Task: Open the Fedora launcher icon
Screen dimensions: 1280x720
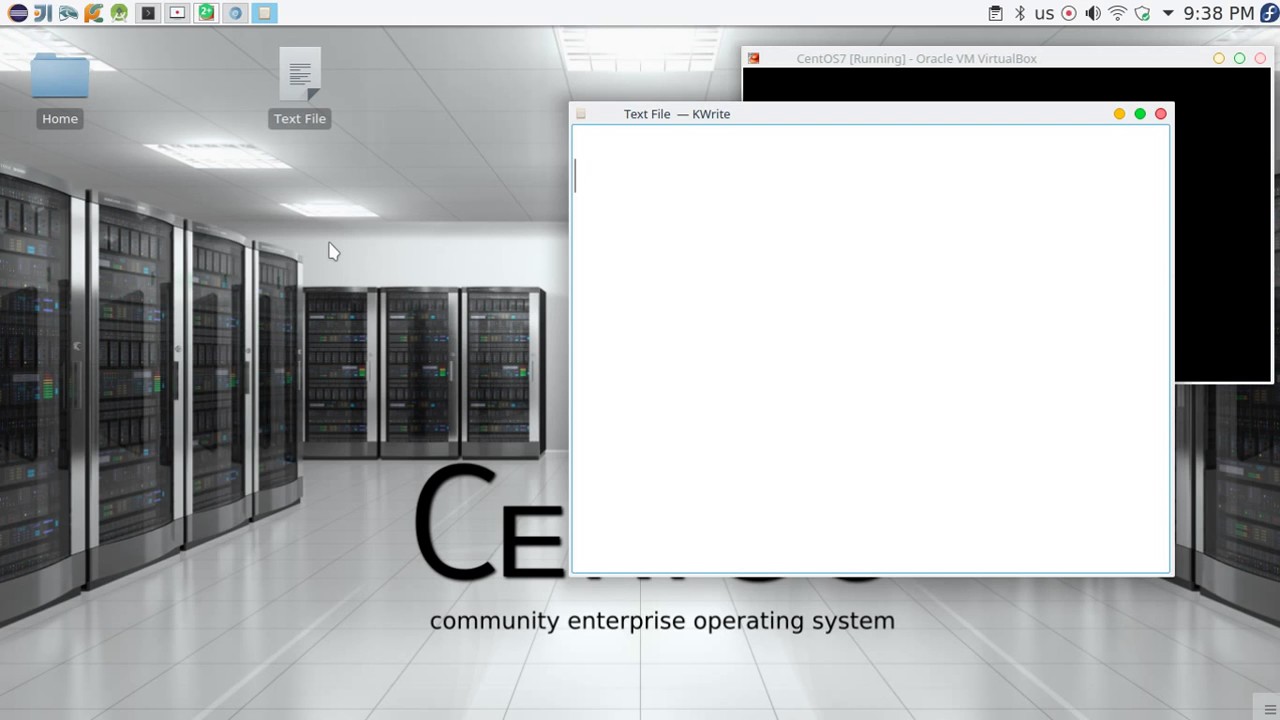Action: (1269, 13)
